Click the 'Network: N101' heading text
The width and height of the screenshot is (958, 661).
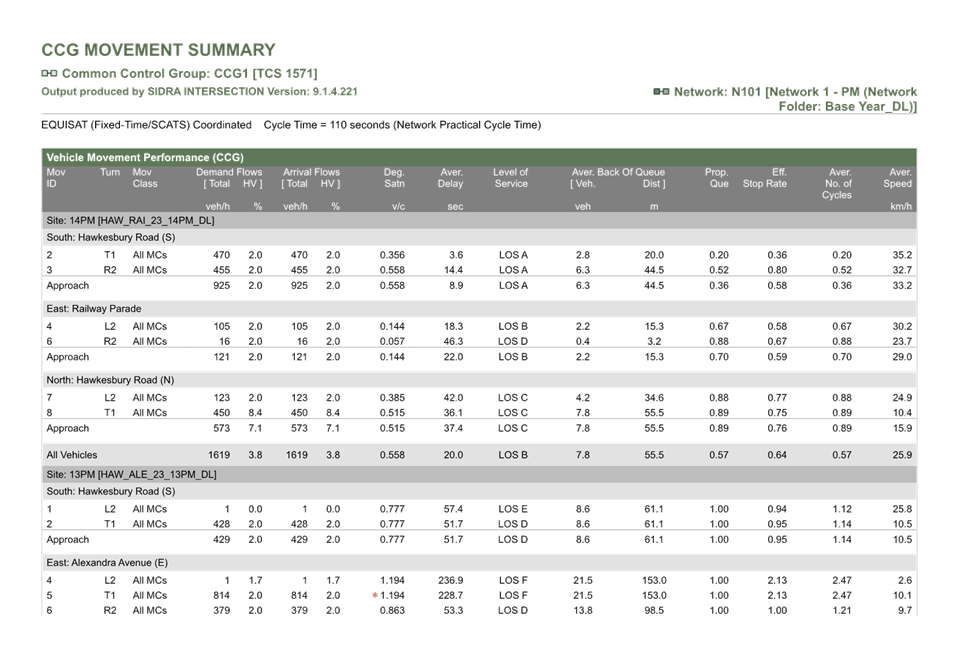(x=795, y=92)
